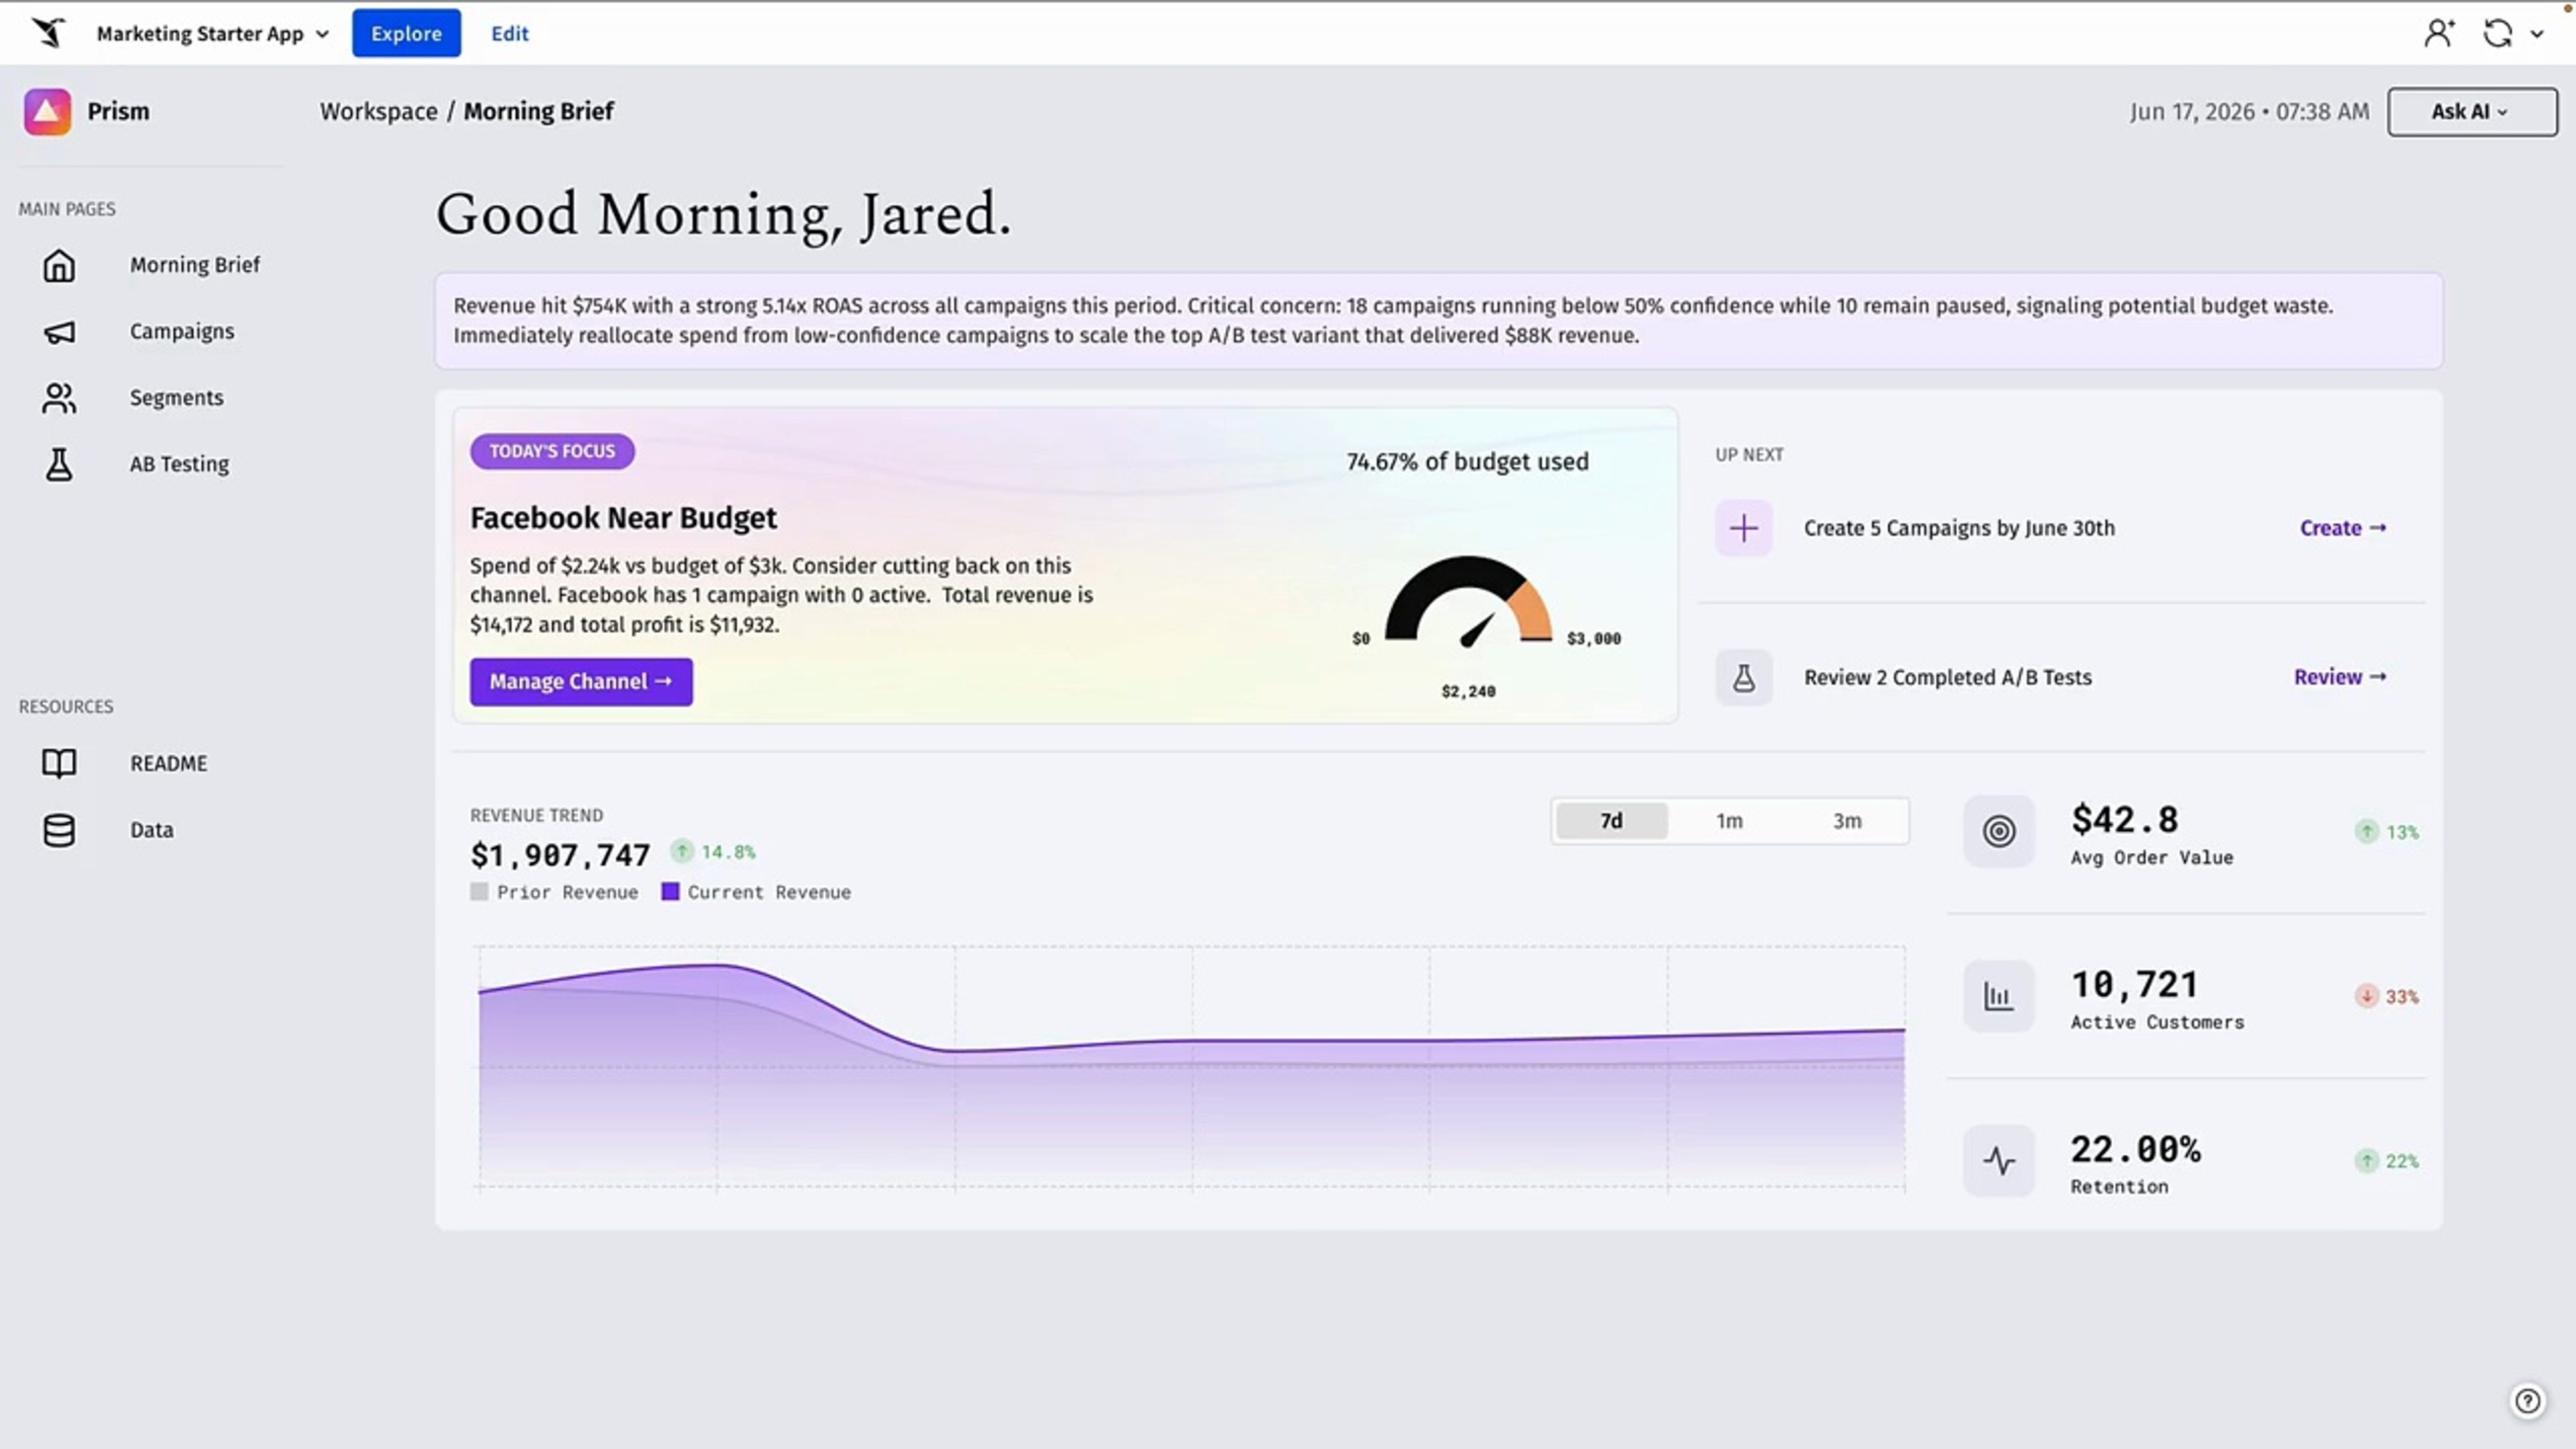Click the README book icon
The height and width of the screenshot is (1449, 2576).
58,763
